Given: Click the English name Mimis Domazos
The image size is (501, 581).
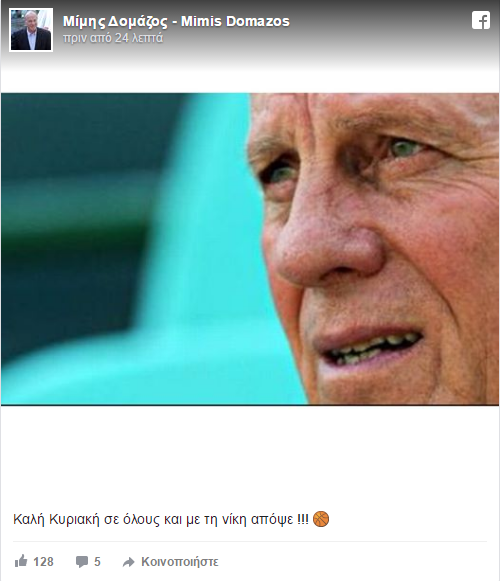Looking at the screenshot, I should click(x=235, y=21).
